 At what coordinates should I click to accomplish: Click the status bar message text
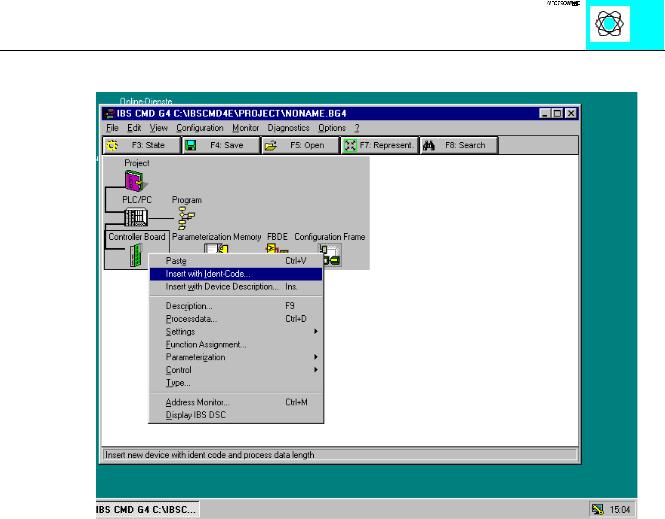pos(210,455)
